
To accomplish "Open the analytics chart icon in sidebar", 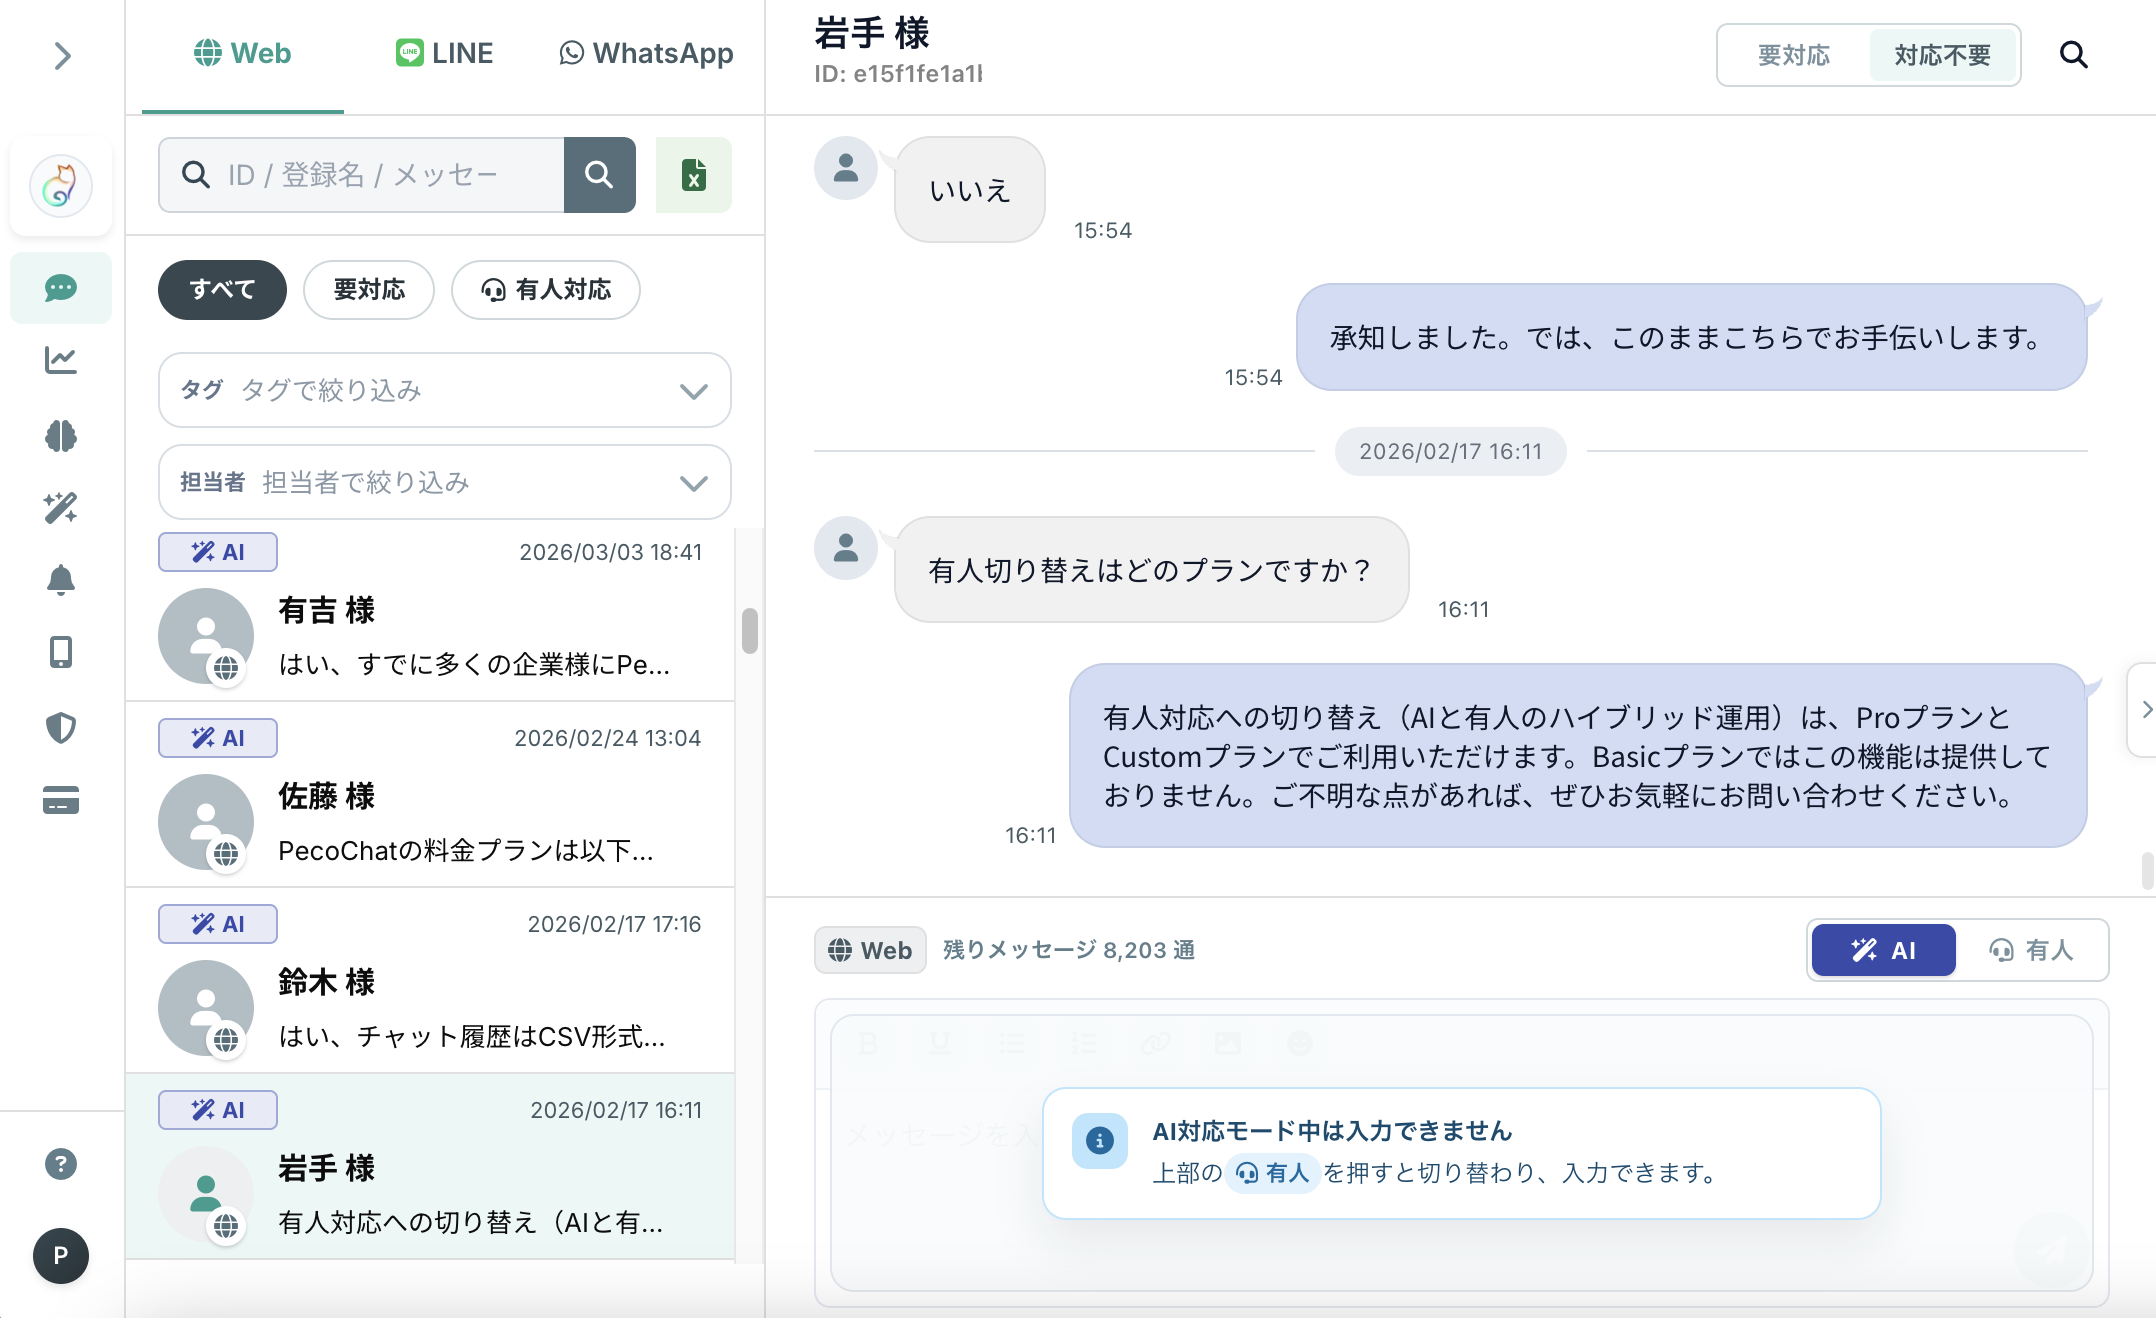I will (x=61, y=360).
